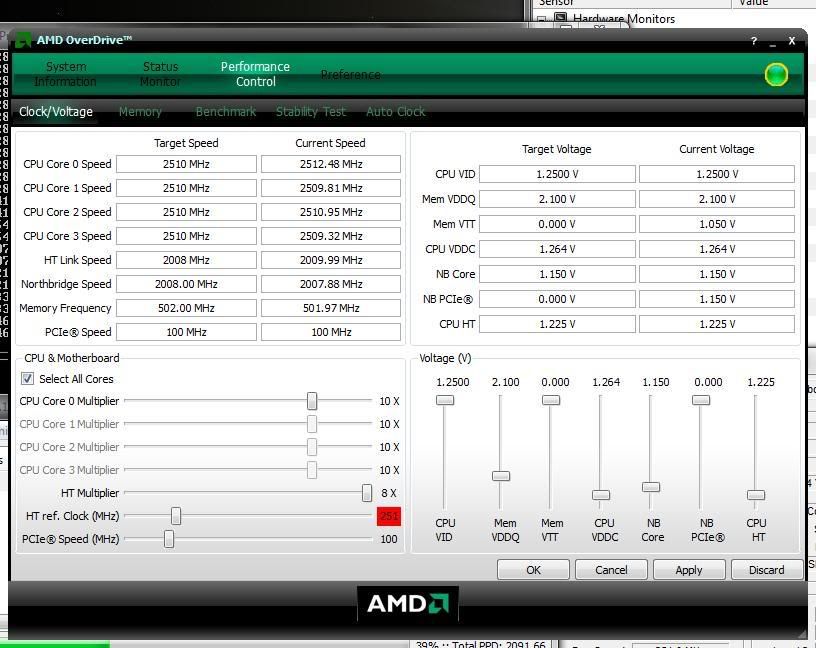This screenshot has height=648, width=816.
Task: Switch to the Memory sub-tab
Action: [x=140, y=111]
